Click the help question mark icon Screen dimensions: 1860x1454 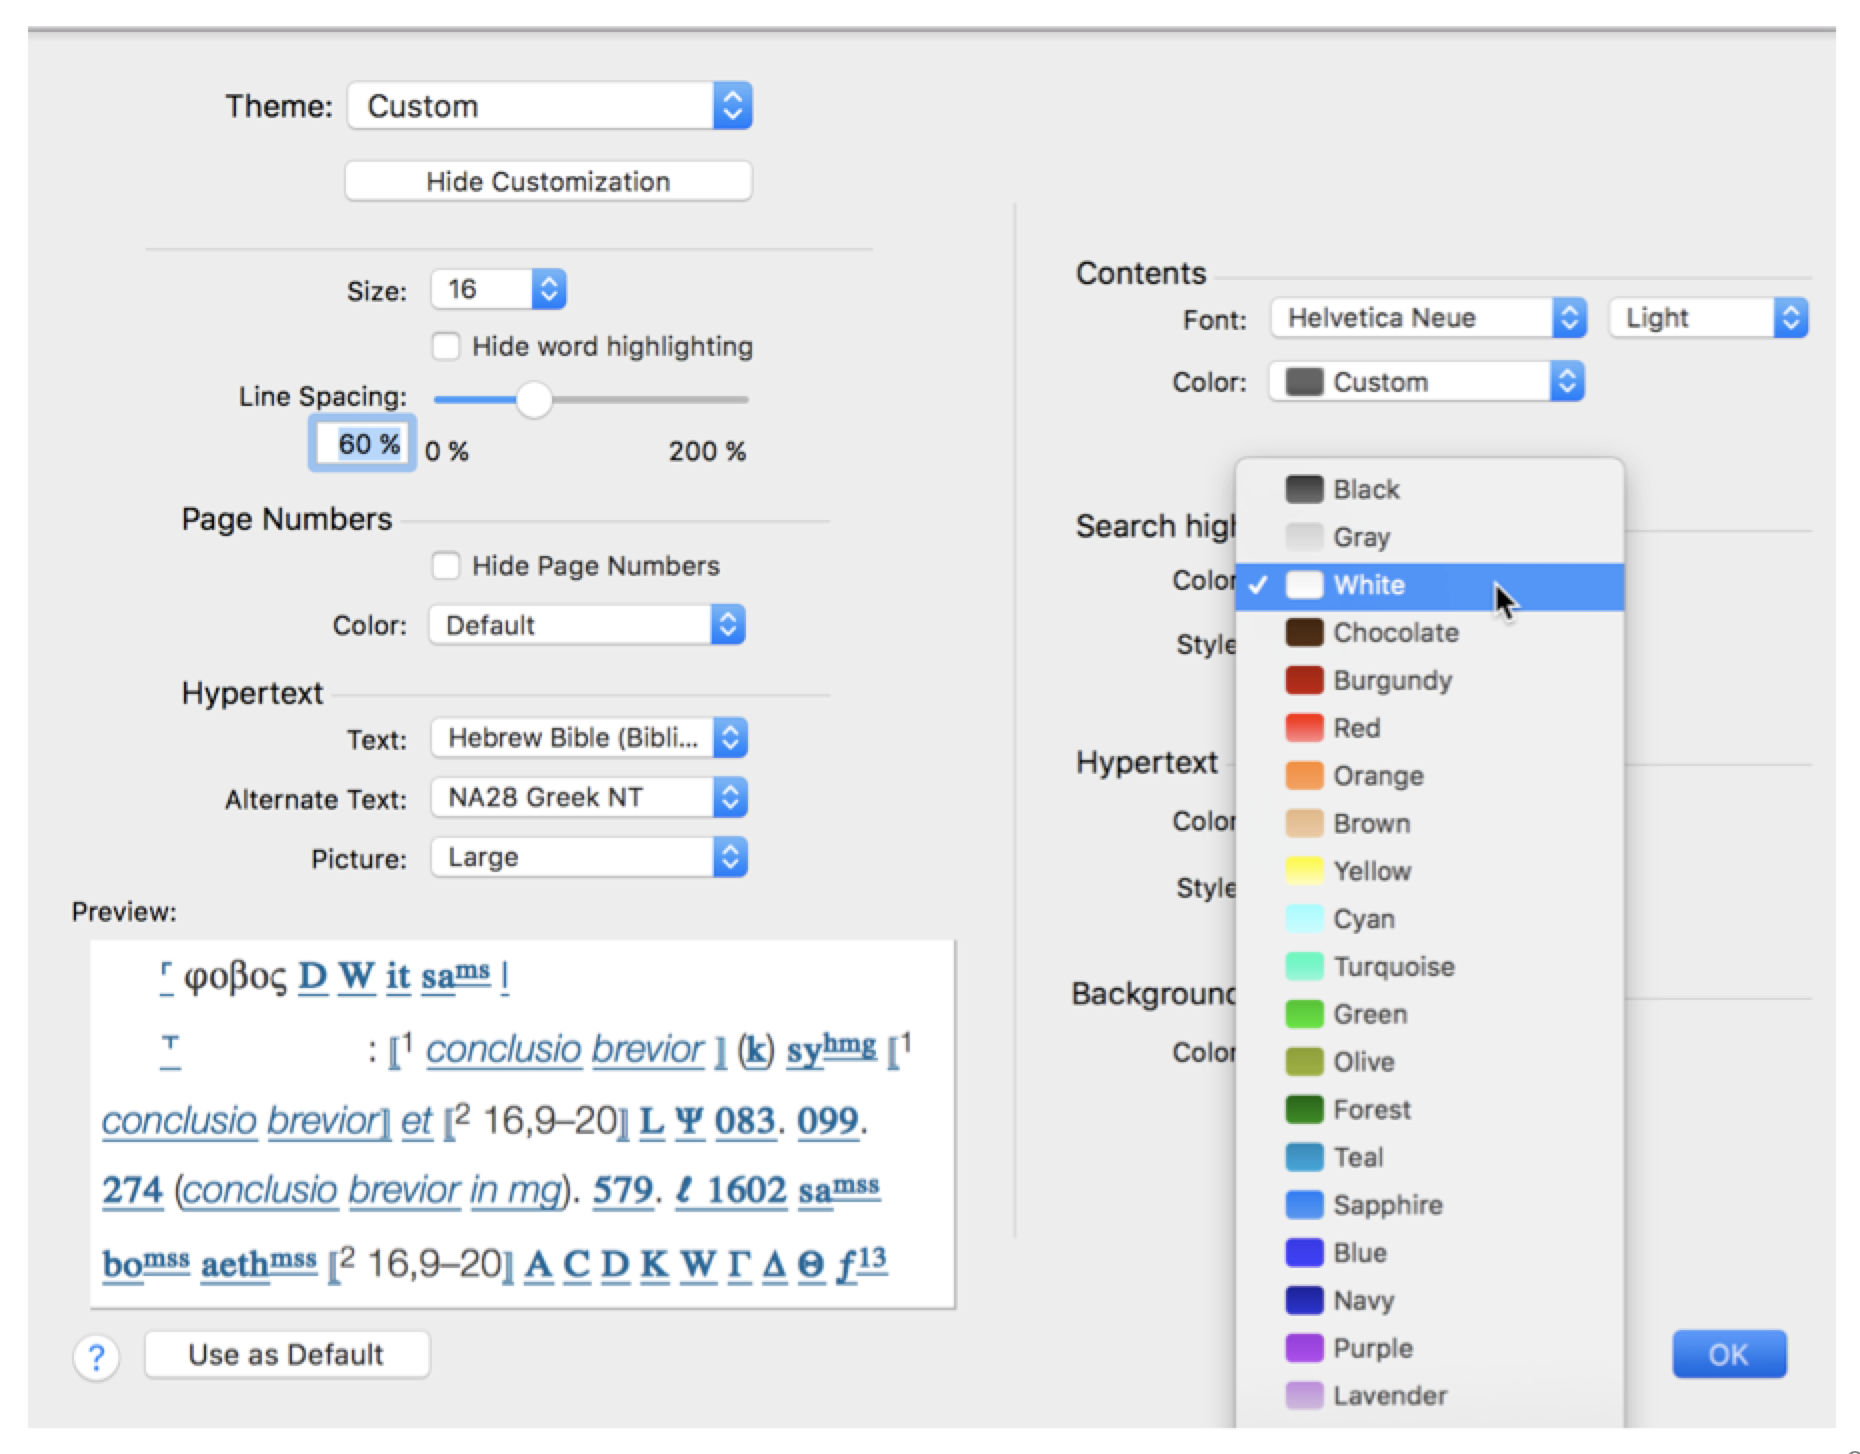click(96, 1357)
